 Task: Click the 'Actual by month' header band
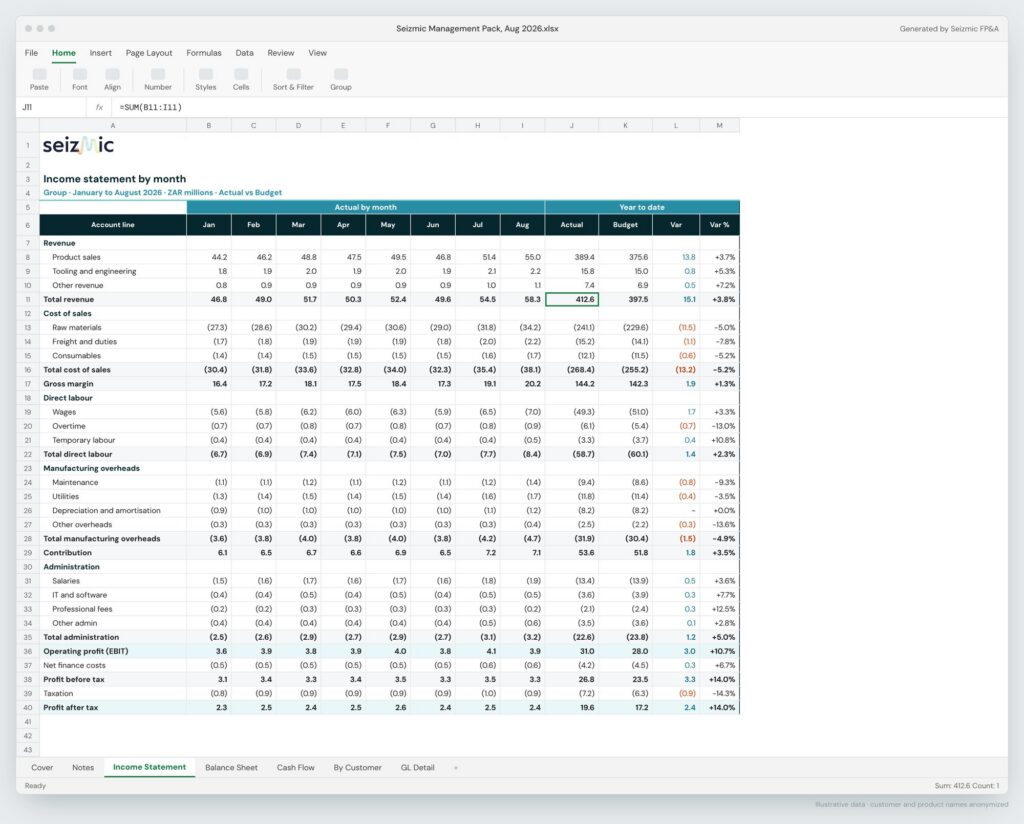click(x=366, y=207)
